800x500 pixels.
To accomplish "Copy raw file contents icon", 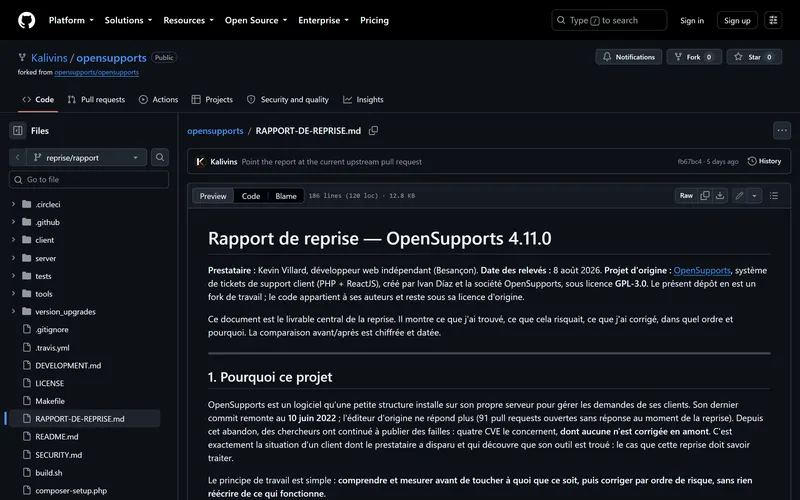I will pyautogui.click(x=705, y=195).
